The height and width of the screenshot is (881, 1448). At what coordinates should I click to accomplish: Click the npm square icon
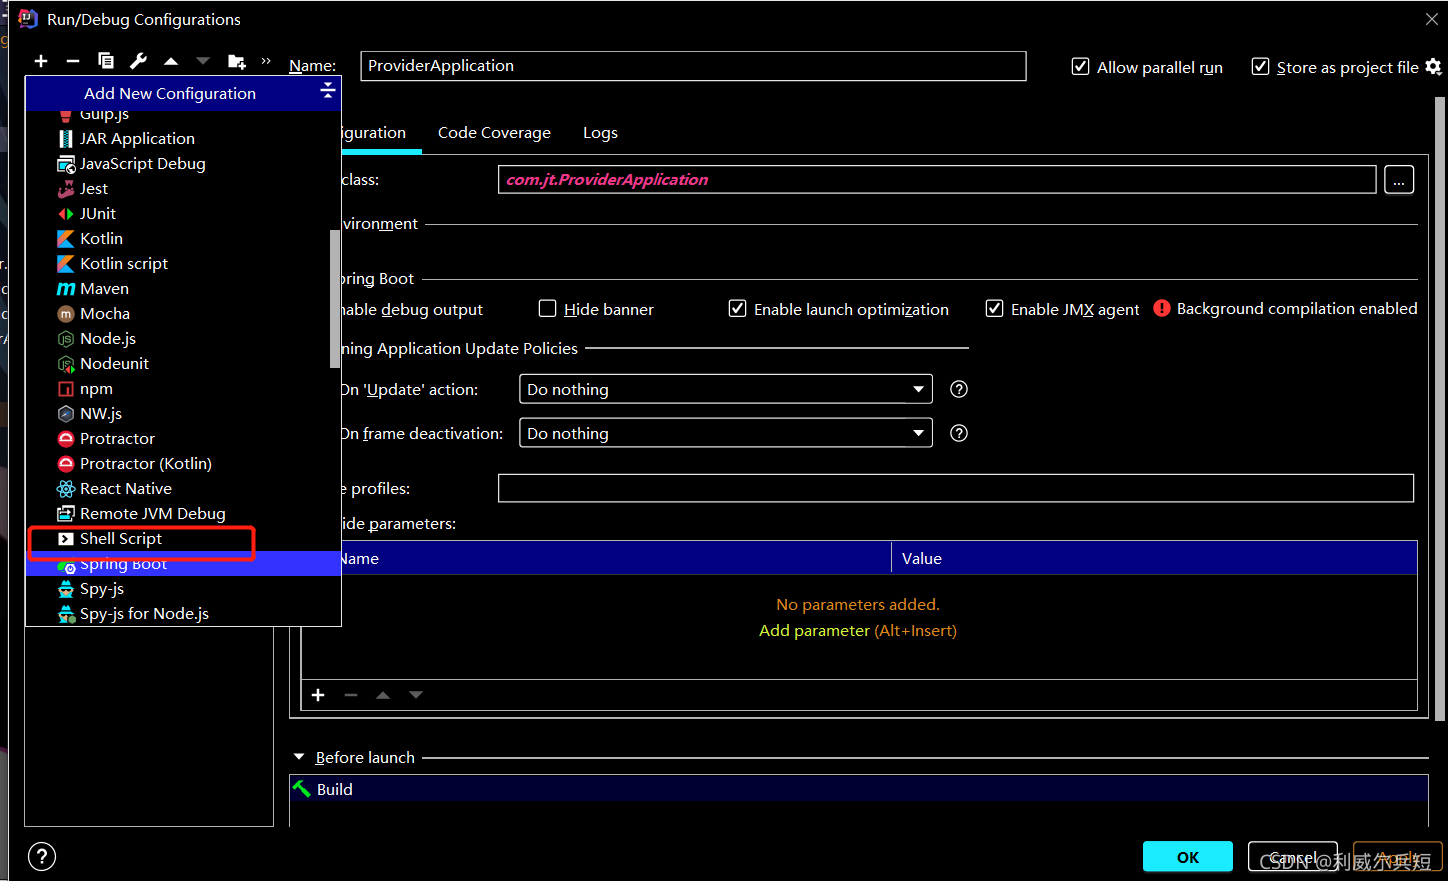(x=66, y=388)
